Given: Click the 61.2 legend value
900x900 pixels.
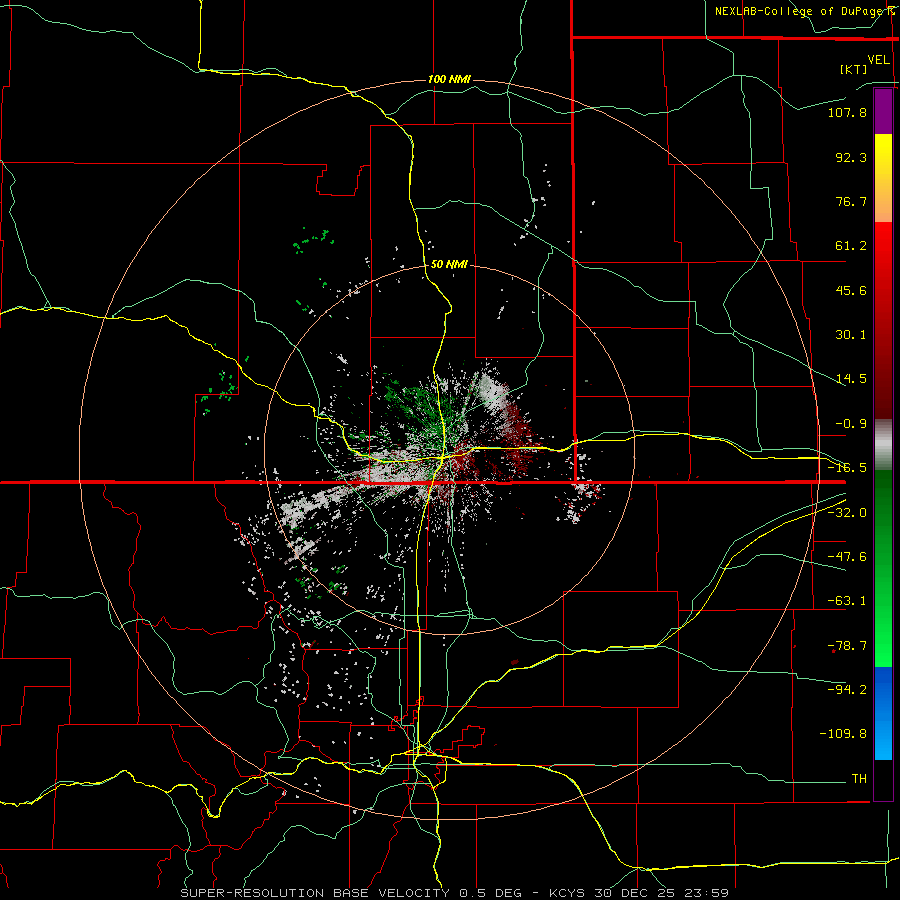Looking at the screenshot, I should tap(851, 246).
